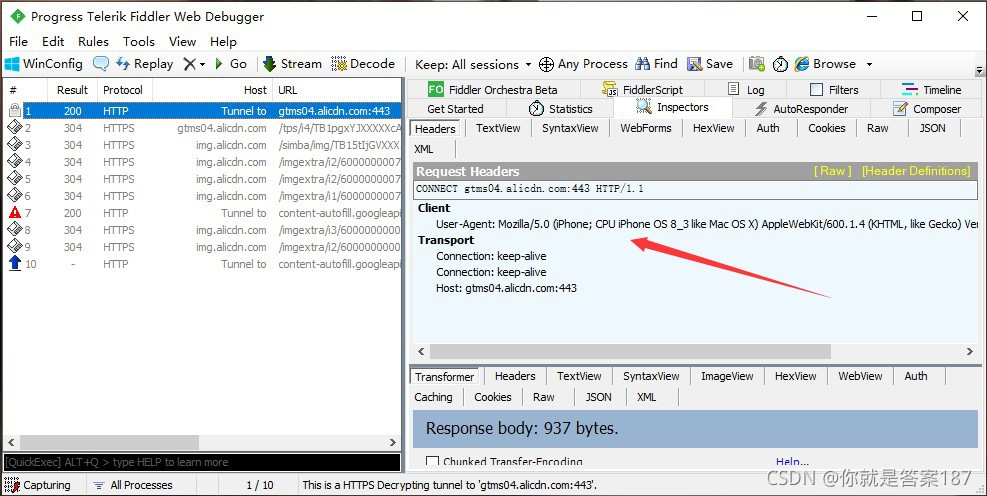Screen dimensions: 987x496
Task: Open the Edit menu
Action: point(53,42)
